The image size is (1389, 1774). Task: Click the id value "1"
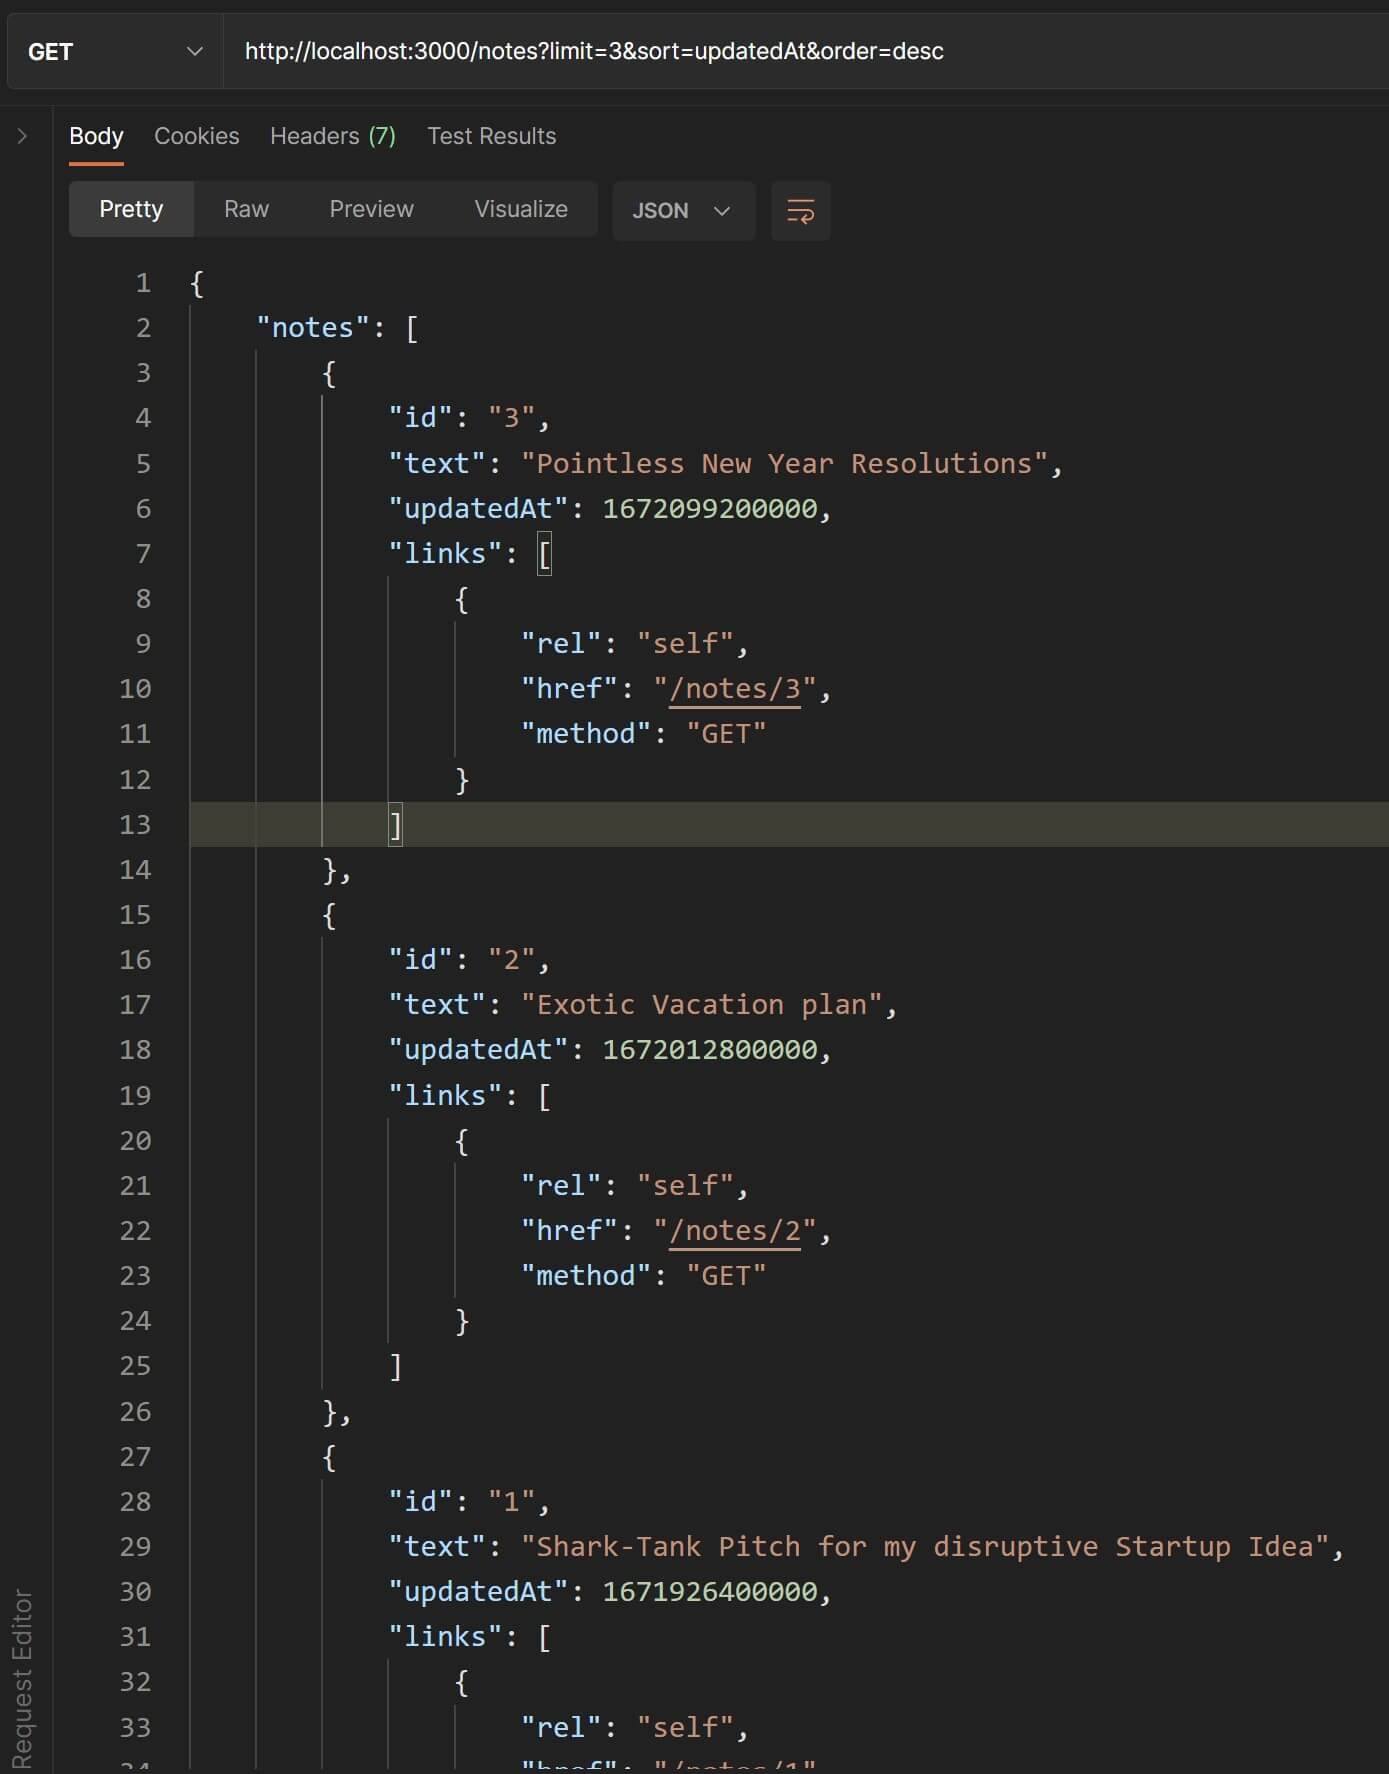pos(512,1502)
